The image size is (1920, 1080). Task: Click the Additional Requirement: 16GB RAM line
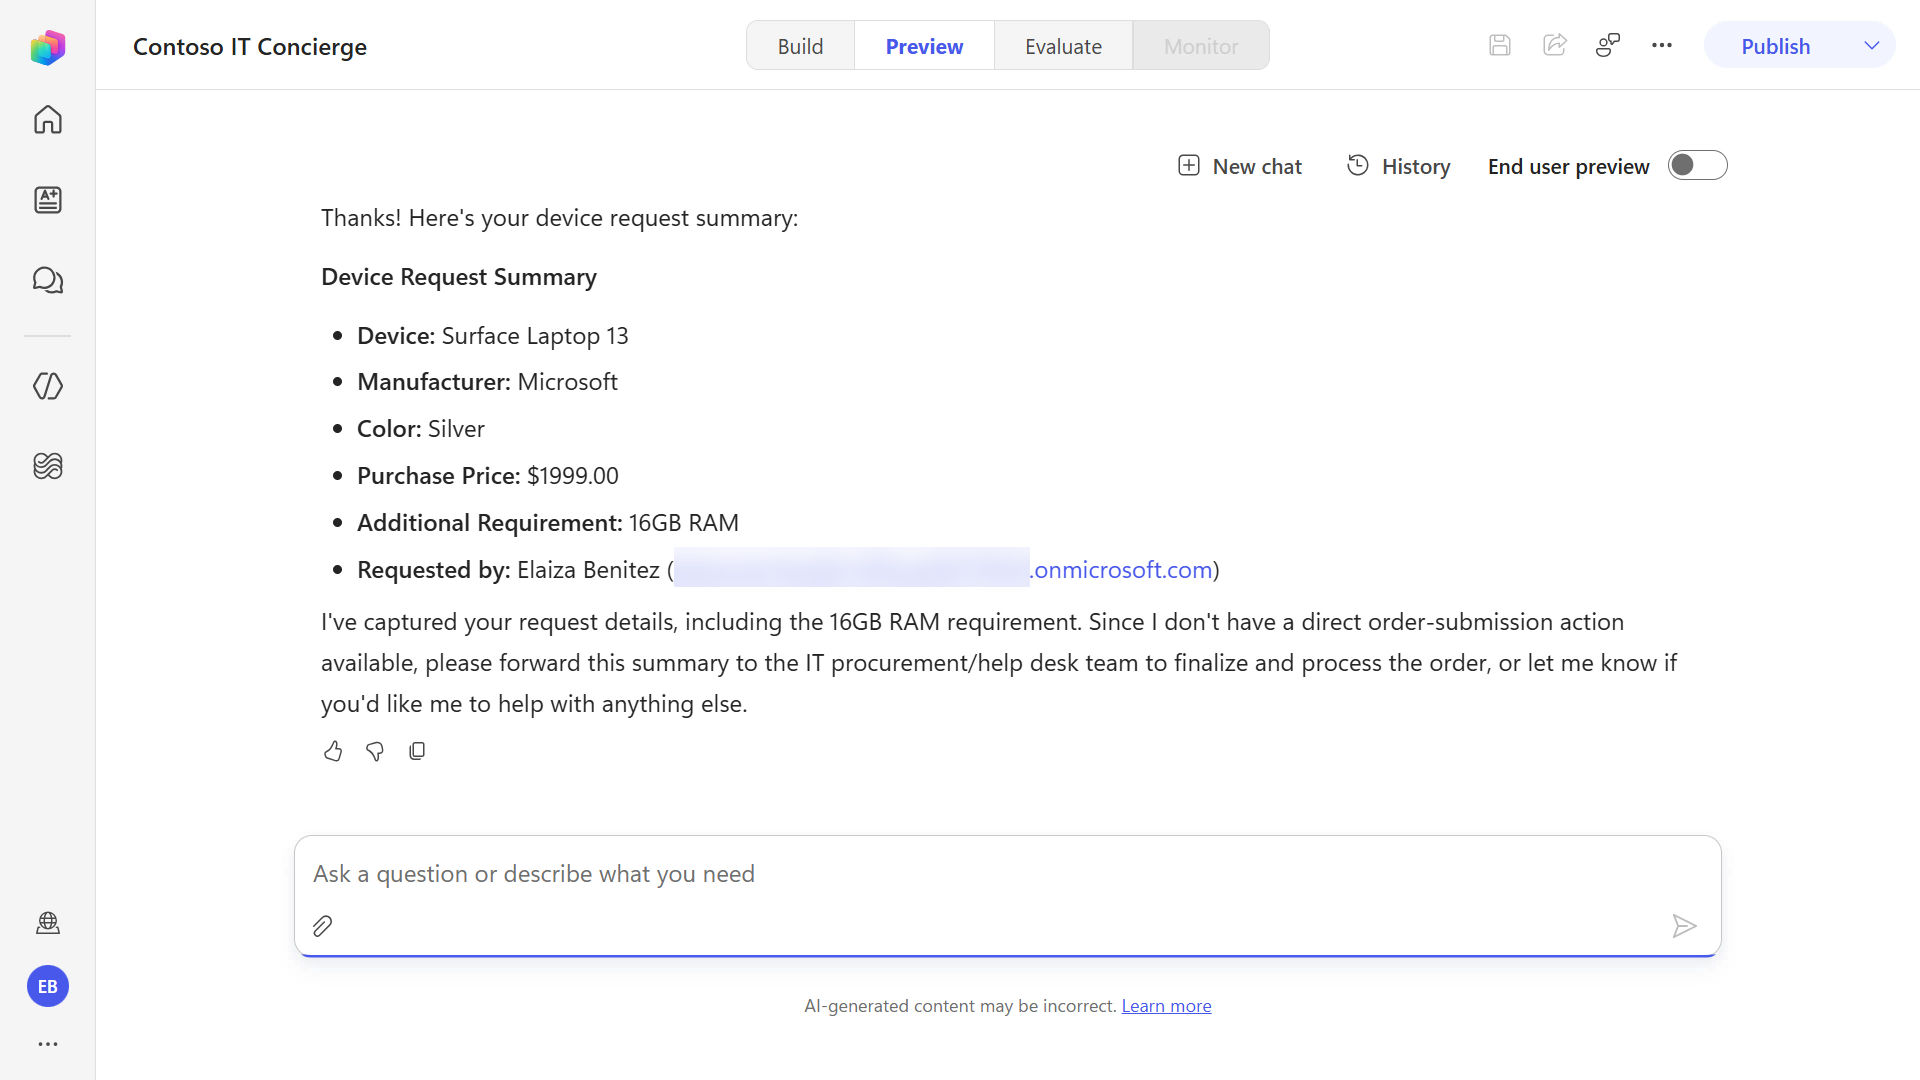(548, 523)
